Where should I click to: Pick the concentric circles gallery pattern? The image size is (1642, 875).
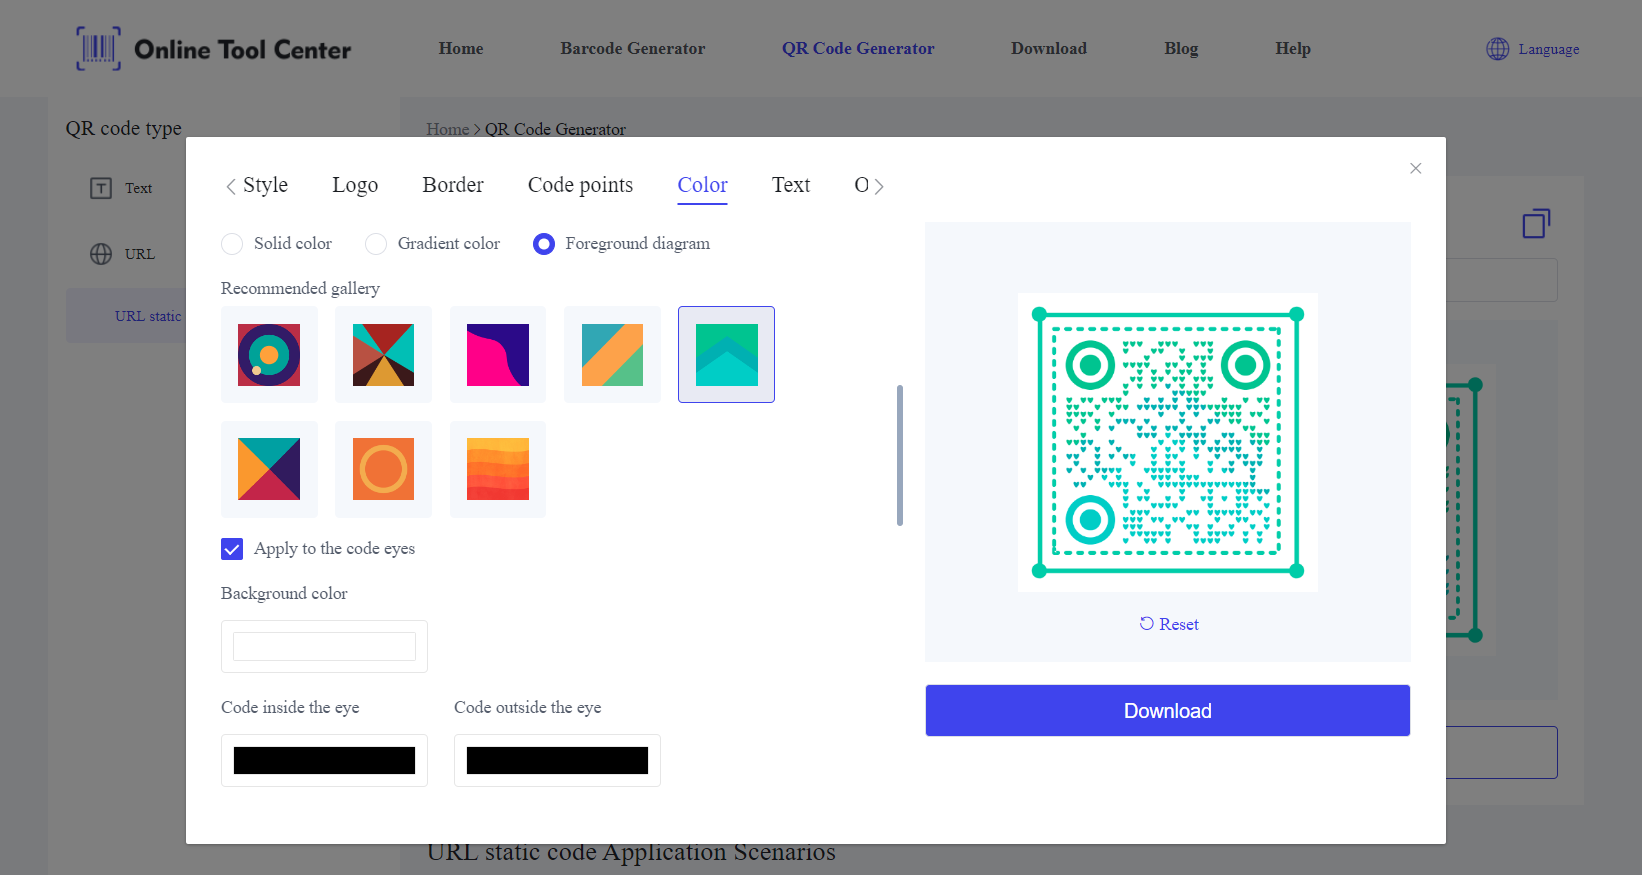[269, 355]
